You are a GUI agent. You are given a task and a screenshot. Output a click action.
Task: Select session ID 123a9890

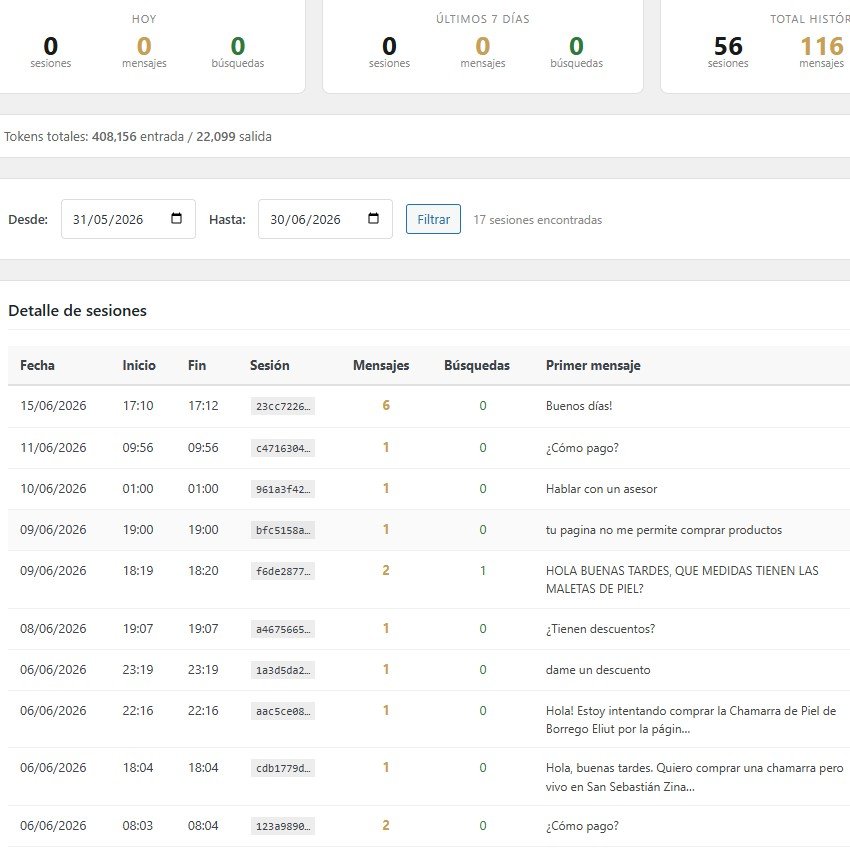[x=283, y=826]
